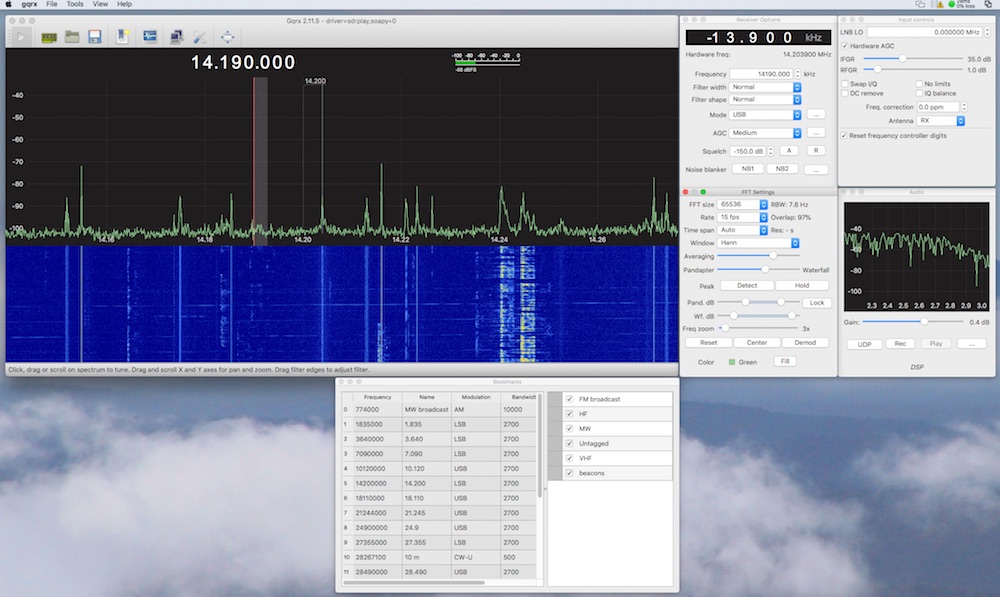Screen dimensions: 1000x597
Task: Open Apple menu icon
Action: click(9, 4)
